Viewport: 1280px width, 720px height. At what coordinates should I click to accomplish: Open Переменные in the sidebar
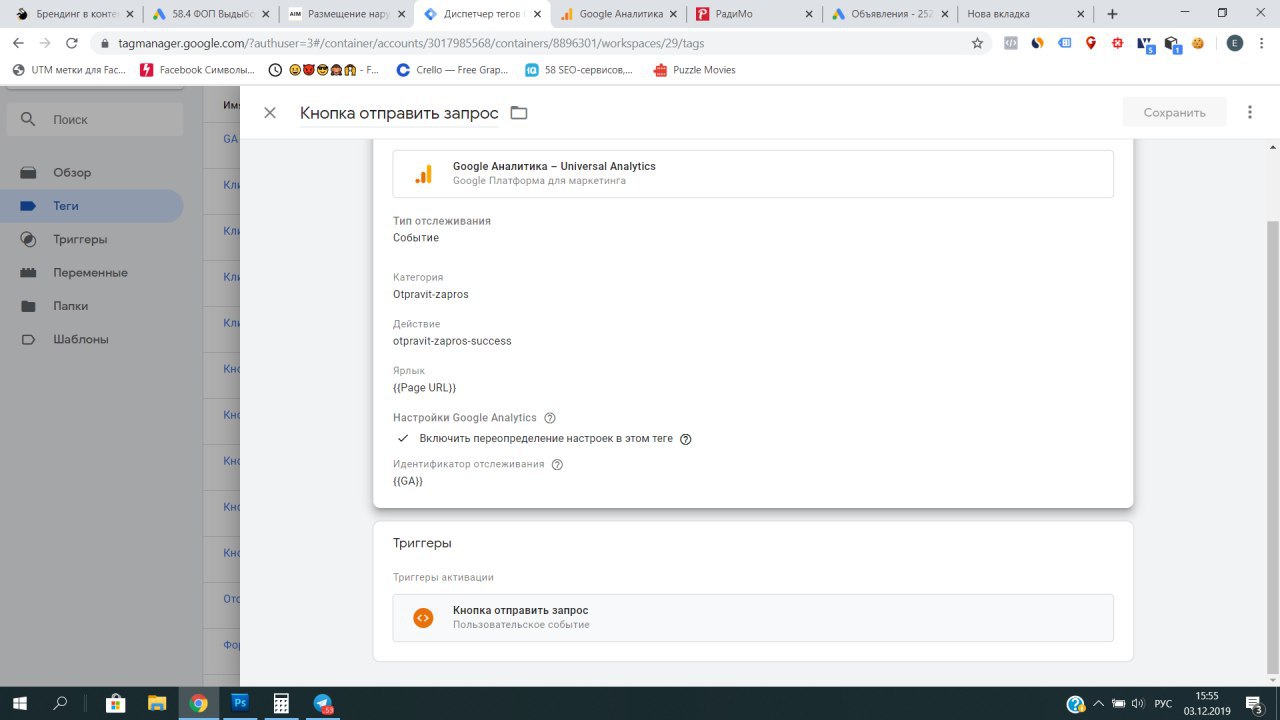tap(92, 273)
